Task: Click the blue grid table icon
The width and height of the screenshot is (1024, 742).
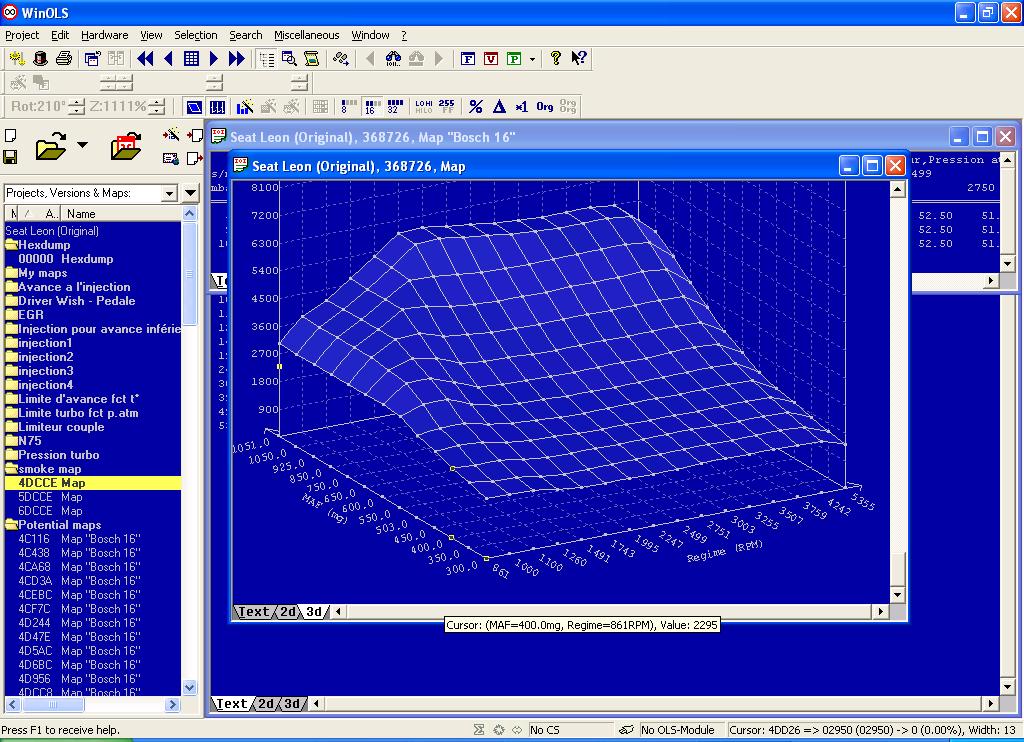Action: [x=191, y=59]
